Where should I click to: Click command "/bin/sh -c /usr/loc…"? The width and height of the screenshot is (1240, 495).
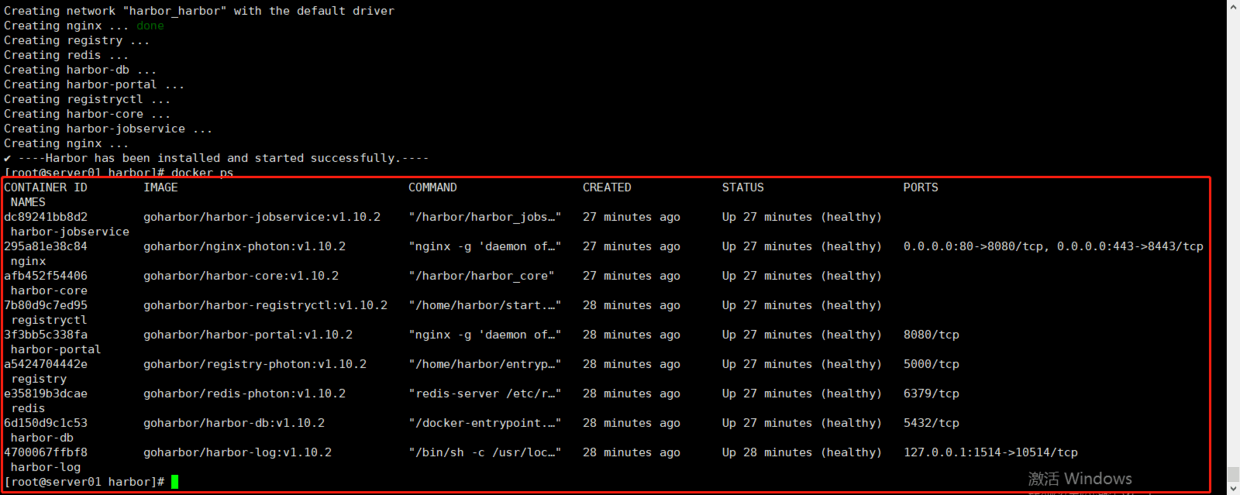point(485,453)
